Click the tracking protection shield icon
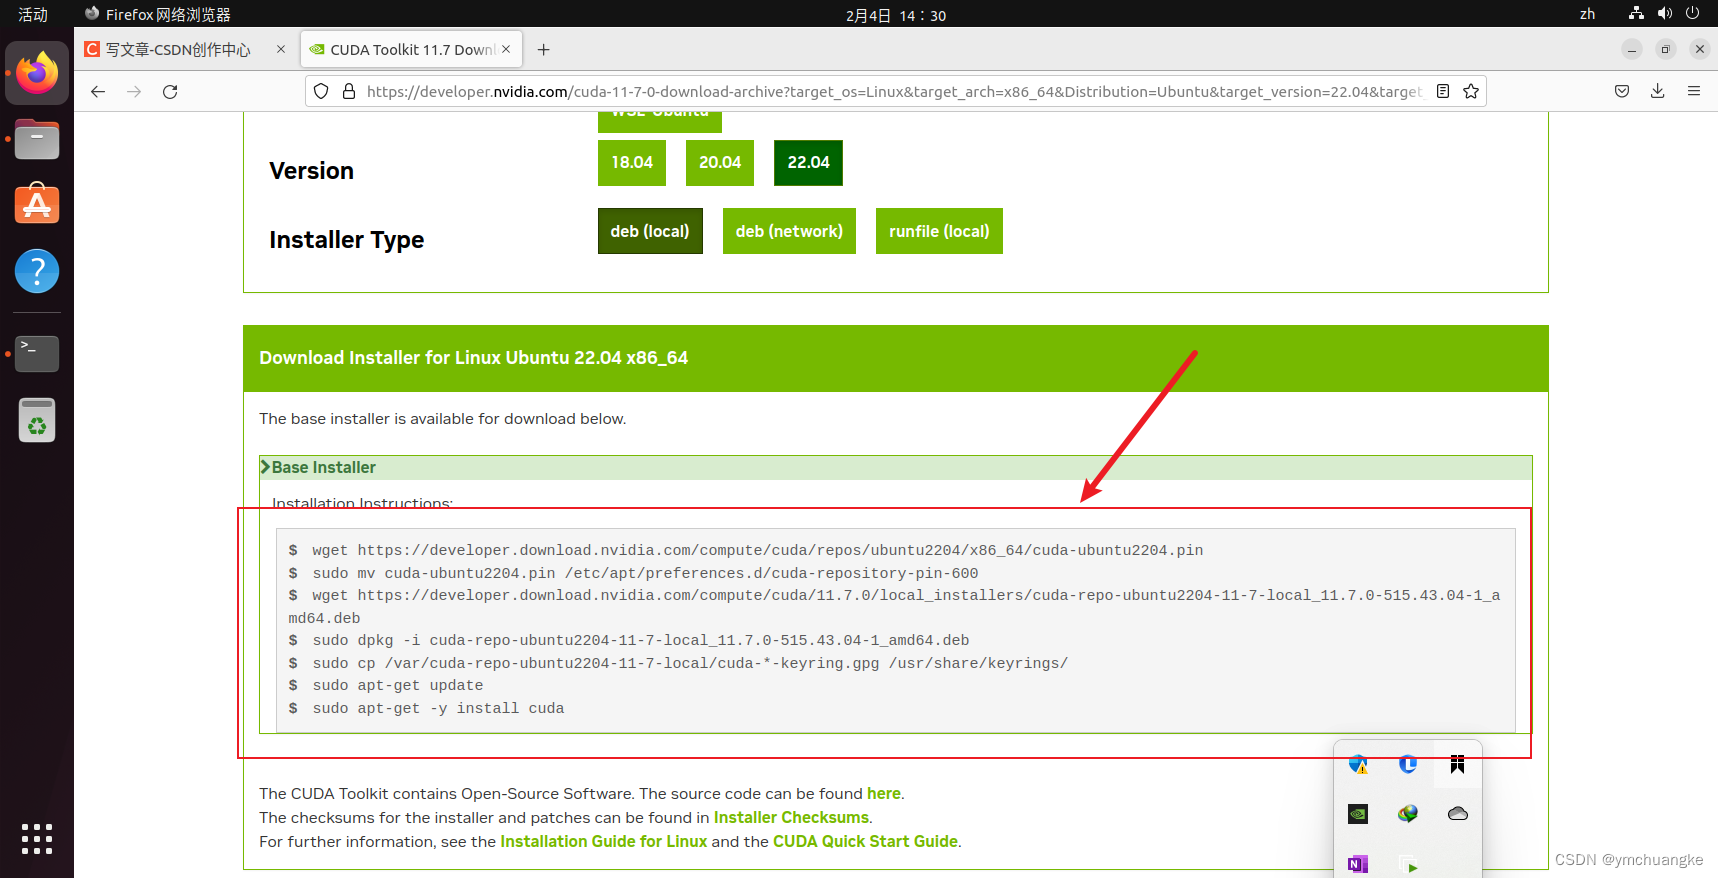This screenshot has height=878, width=1718. pos(321,91)
